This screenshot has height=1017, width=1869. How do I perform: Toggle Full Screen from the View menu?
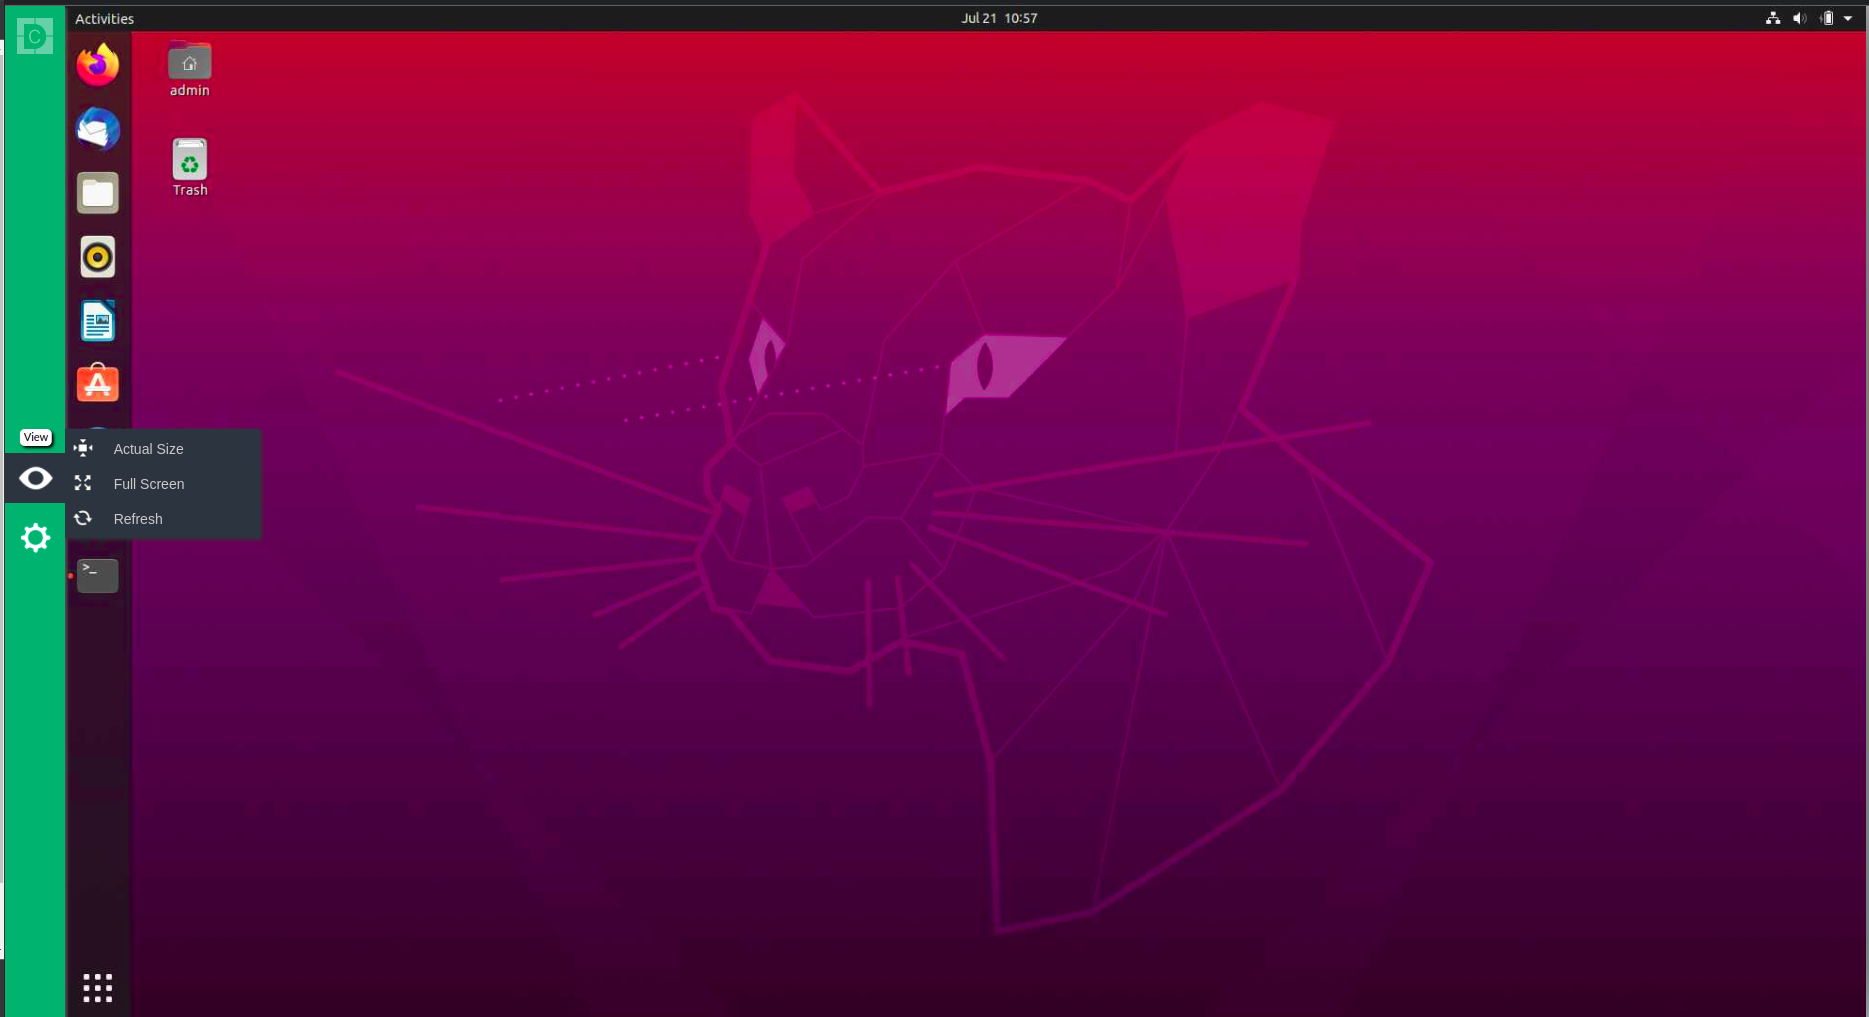point(148,484)
